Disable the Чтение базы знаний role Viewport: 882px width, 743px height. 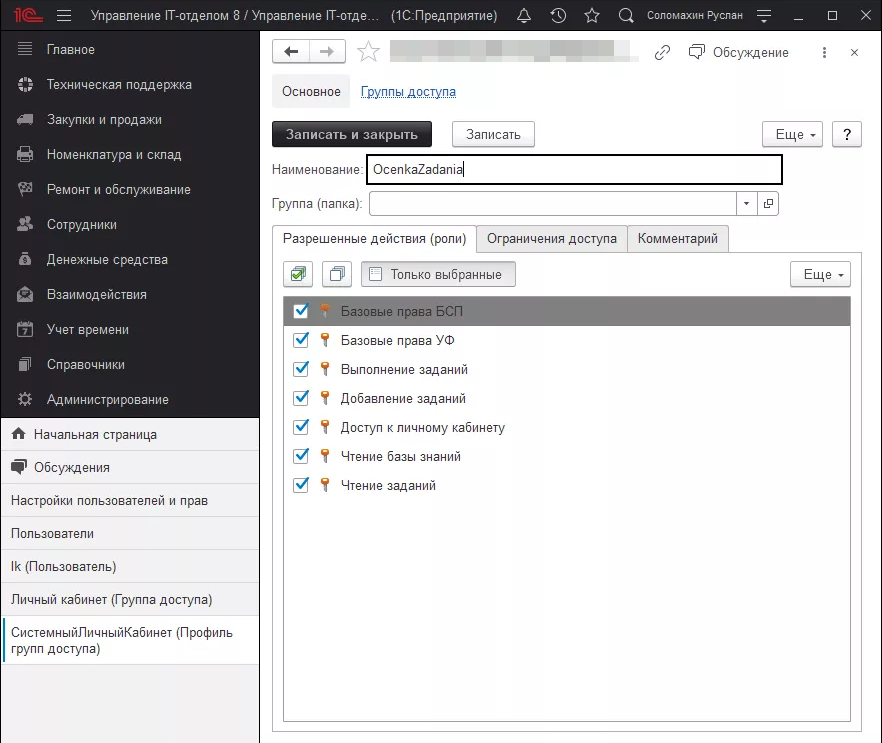click(x=301, y=456)
